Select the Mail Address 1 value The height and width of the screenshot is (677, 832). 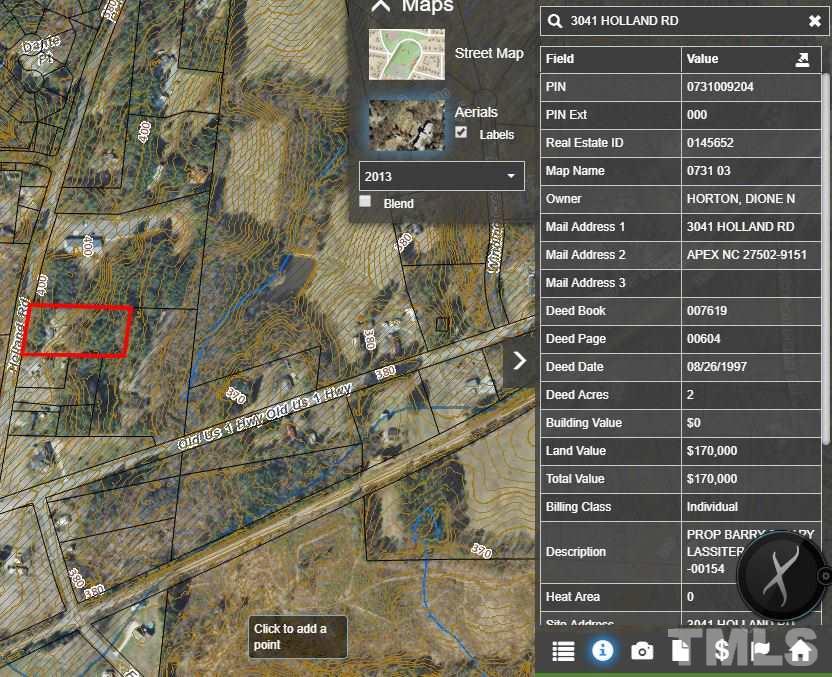[x=751, y=227]
